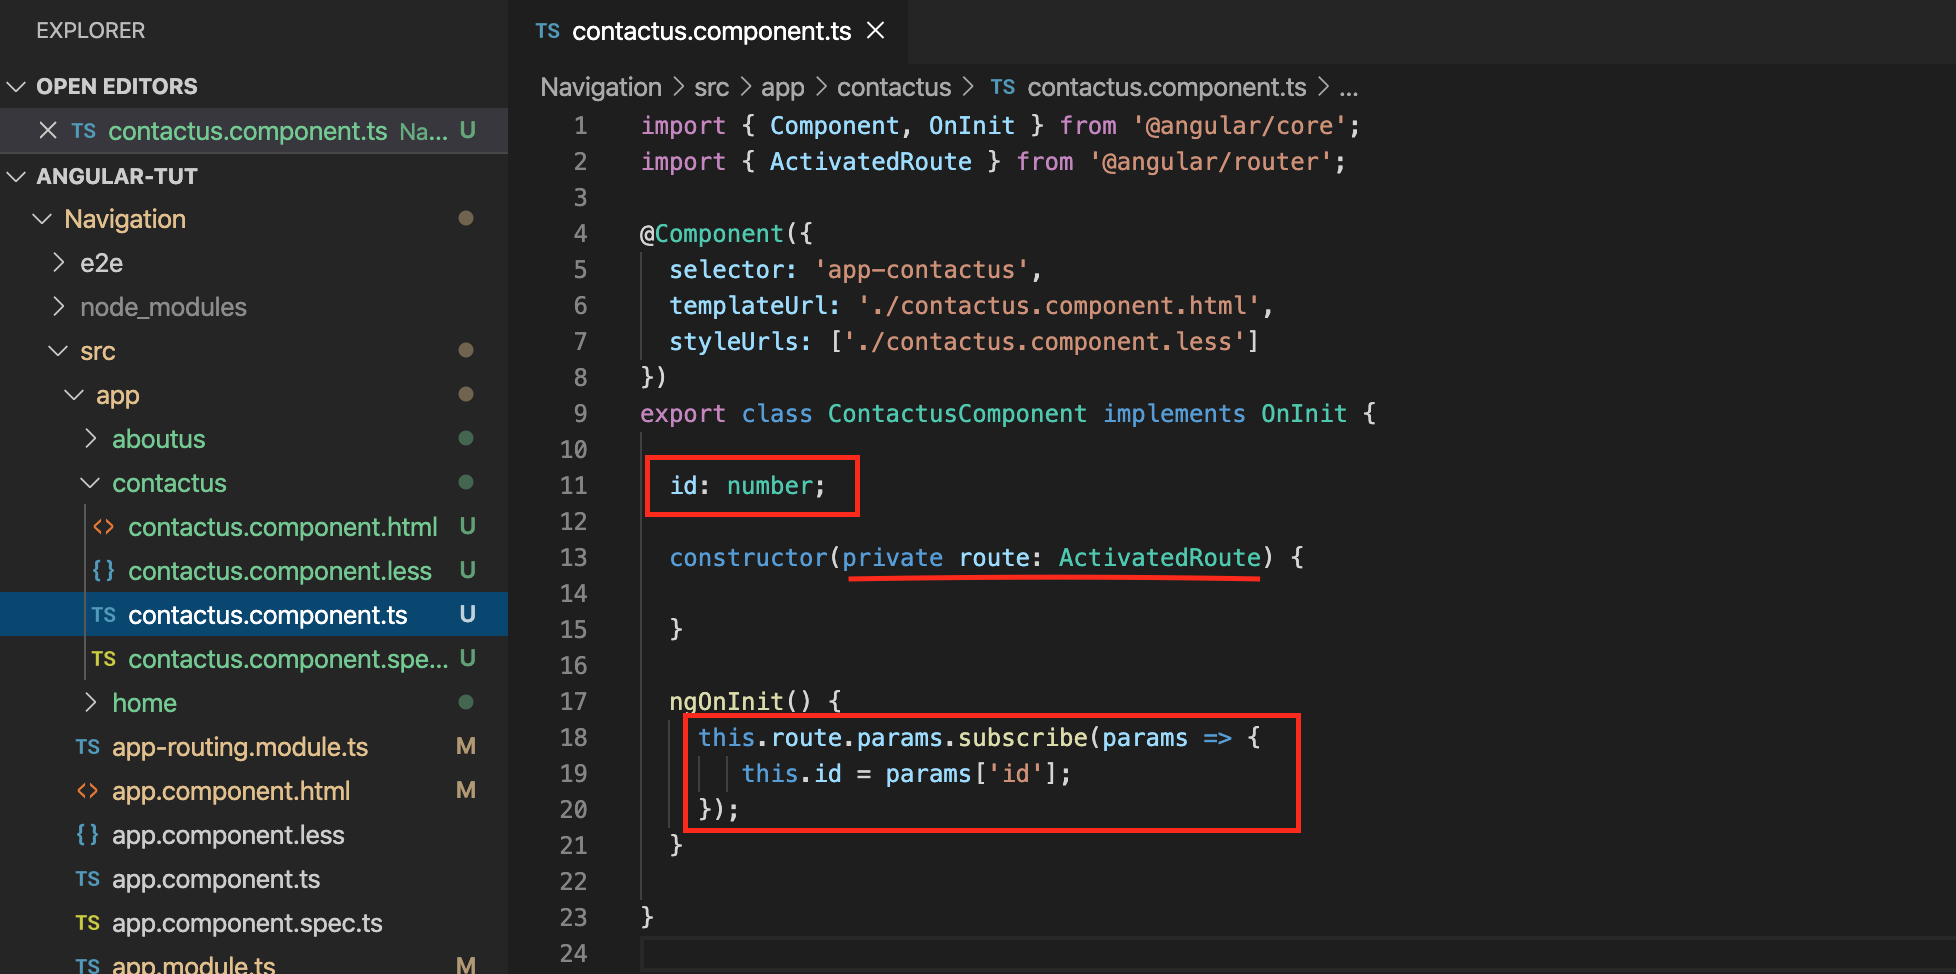Place cursor on 'id: number;' line
The image size is (1956, 974).
point(747,485)
